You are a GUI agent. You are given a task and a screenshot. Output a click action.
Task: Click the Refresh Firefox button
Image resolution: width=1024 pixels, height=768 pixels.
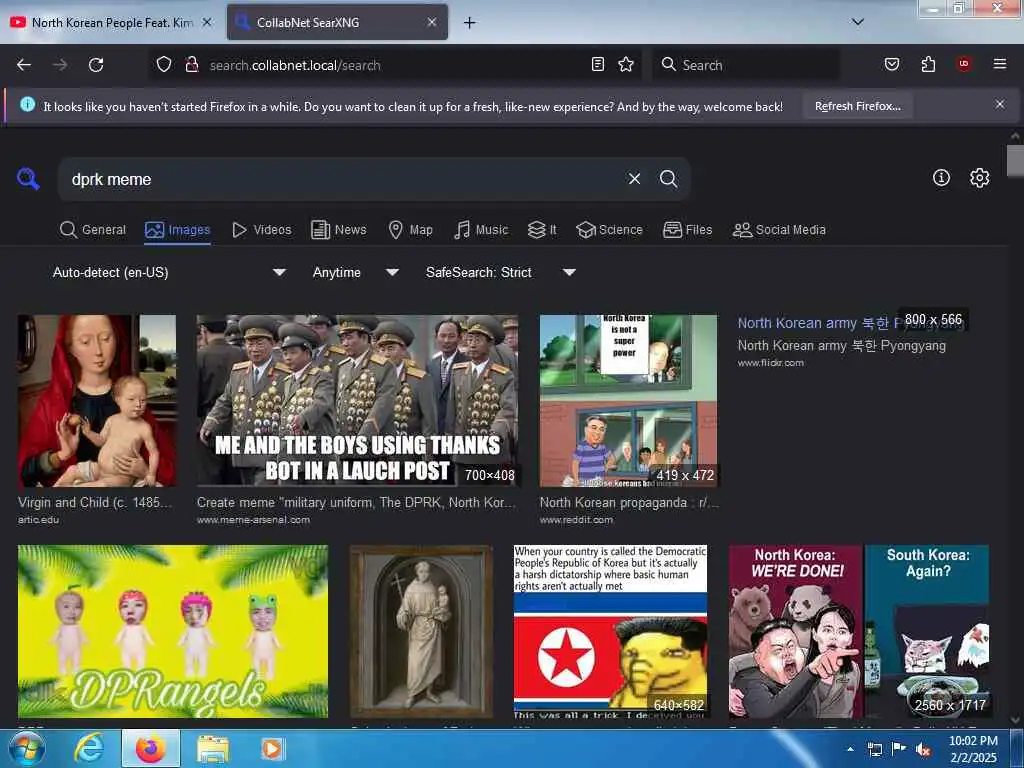[857, 106]
